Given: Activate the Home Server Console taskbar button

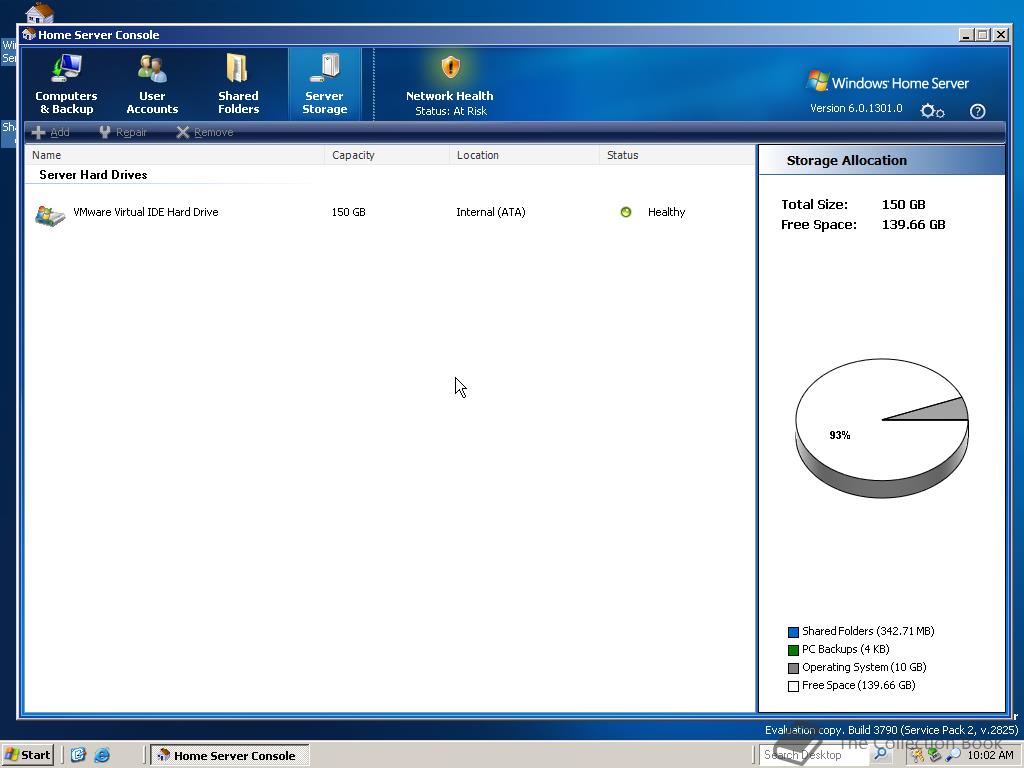Looking at the screenshot, I should pos(230,756).
